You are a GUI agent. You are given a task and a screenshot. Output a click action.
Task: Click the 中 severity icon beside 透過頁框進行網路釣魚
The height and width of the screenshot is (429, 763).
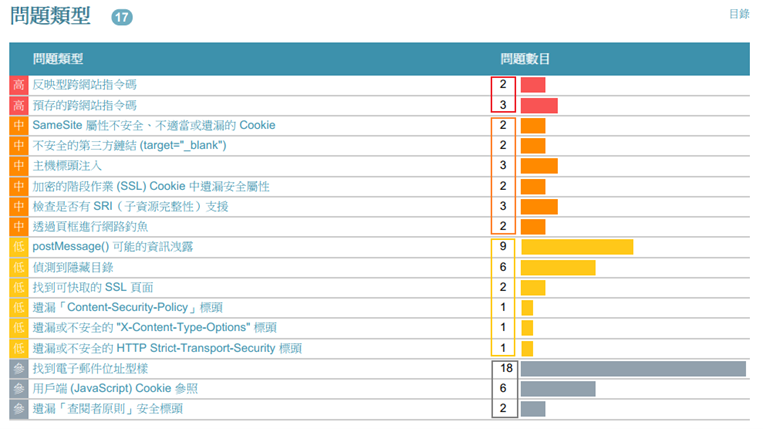(19, 226)
